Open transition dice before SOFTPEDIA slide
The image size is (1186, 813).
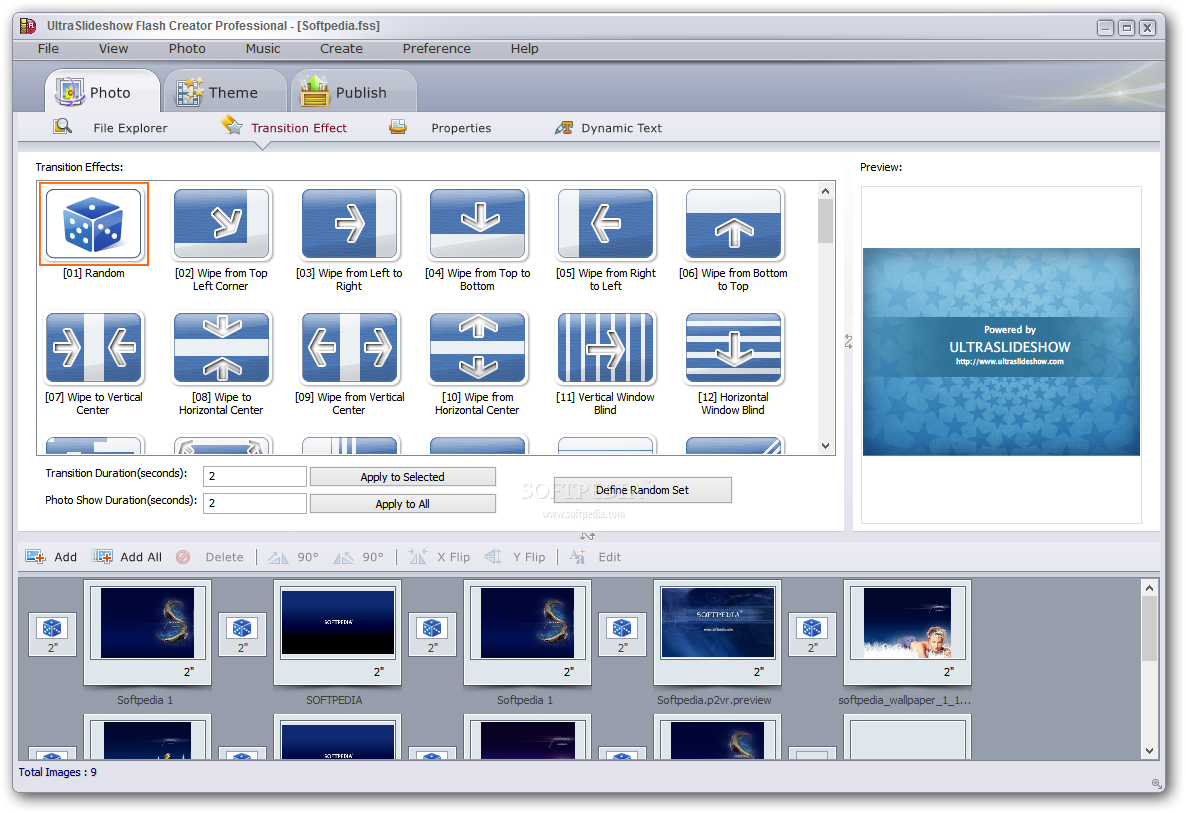[x=242, y=634]
